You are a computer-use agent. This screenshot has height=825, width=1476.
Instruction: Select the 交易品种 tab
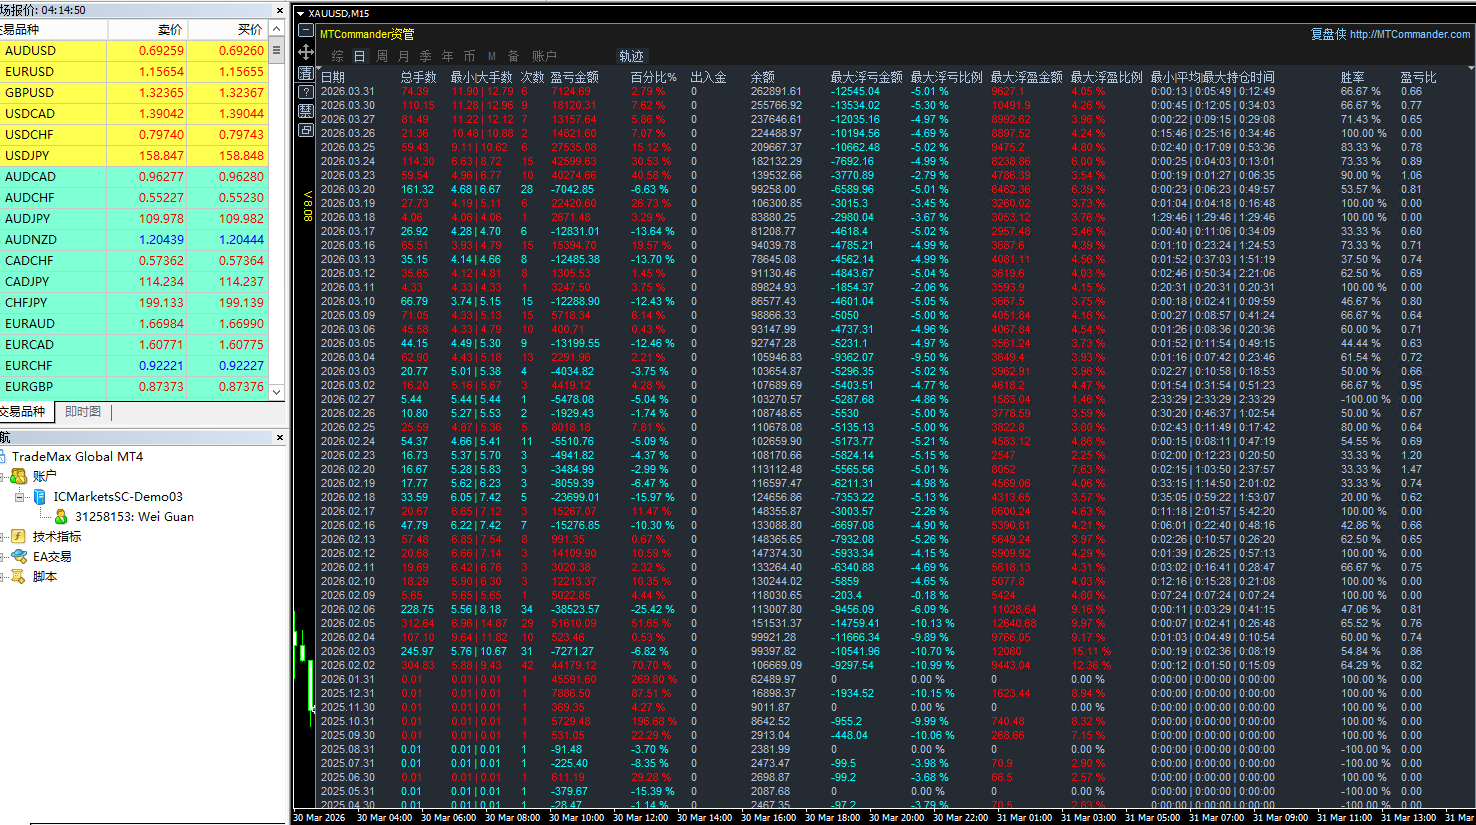click(24, 411)
